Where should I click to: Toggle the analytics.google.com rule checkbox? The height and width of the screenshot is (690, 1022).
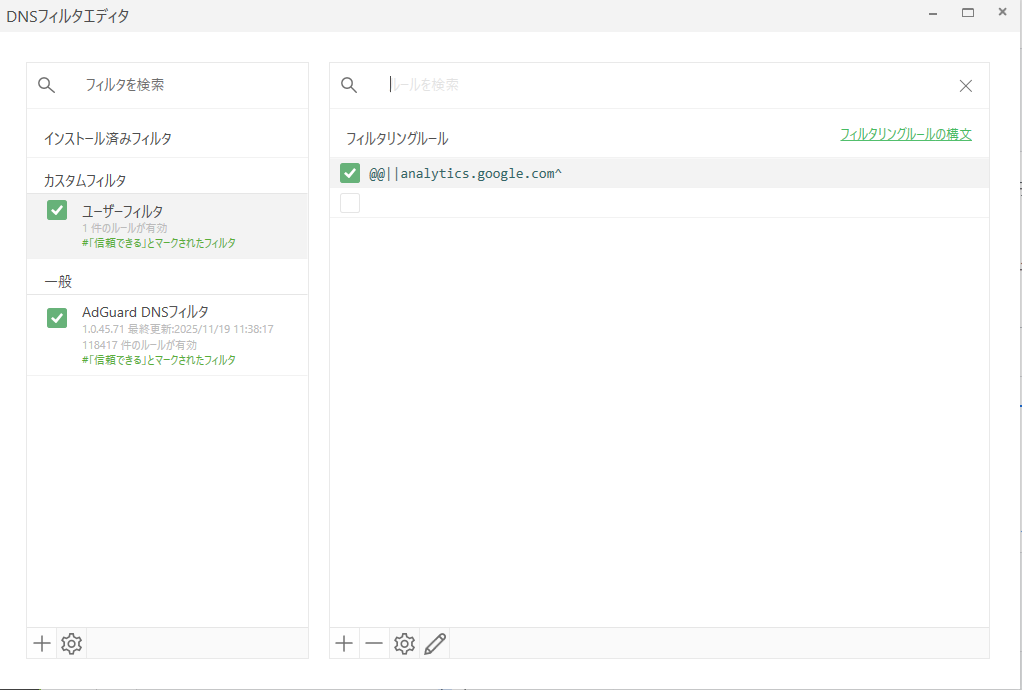point(350,173)
